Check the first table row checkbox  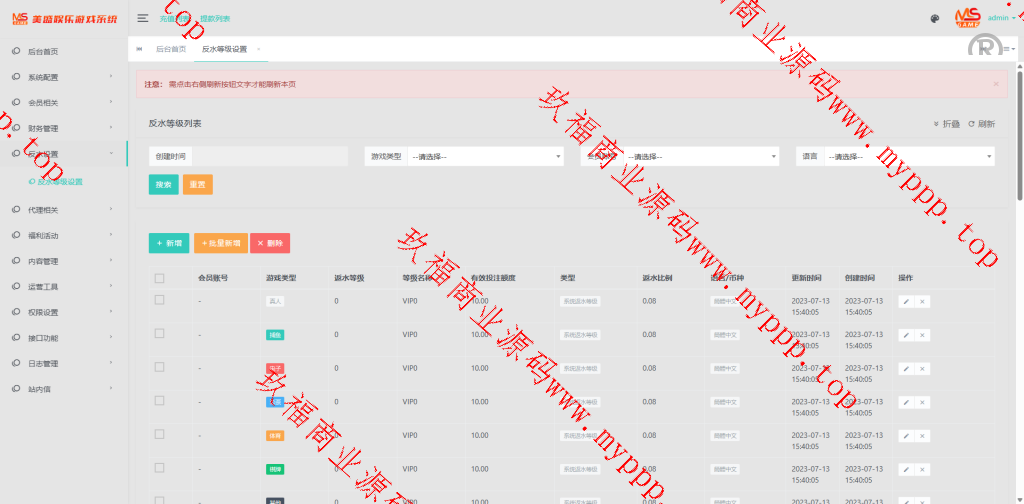click(159, 300)
